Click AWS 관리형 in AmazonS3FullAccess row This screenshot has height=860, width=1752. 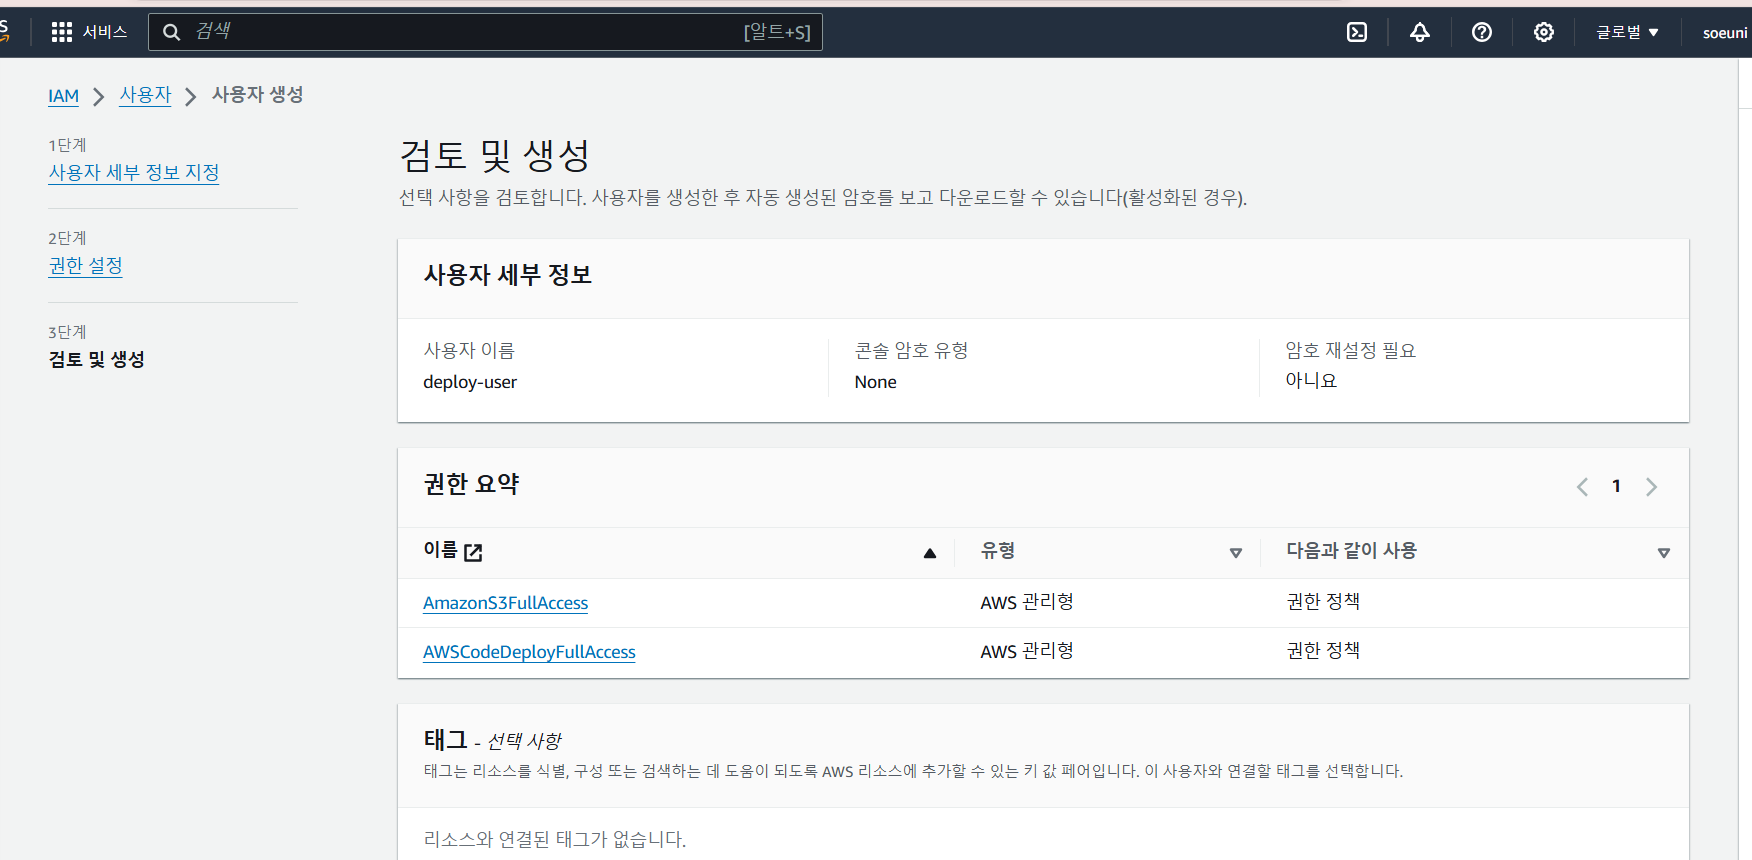(x=1027, y=602)
